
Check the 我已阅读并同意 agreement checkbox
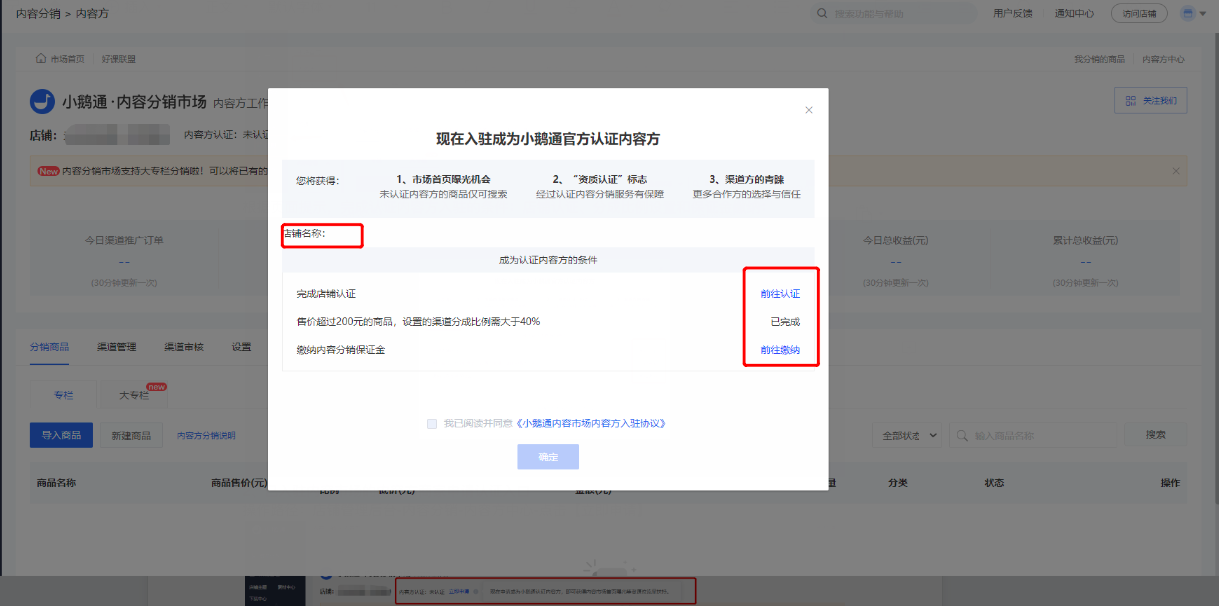coord(432,423)
